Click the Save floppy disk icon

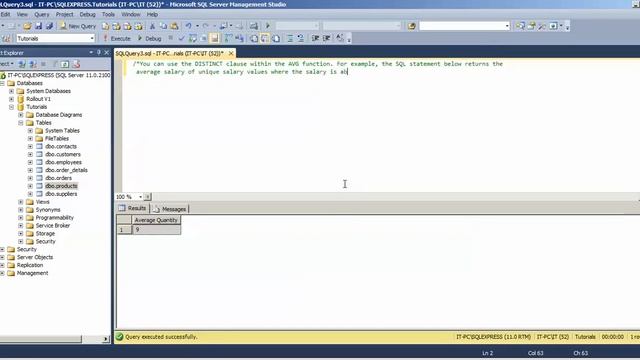click(38, 26)
